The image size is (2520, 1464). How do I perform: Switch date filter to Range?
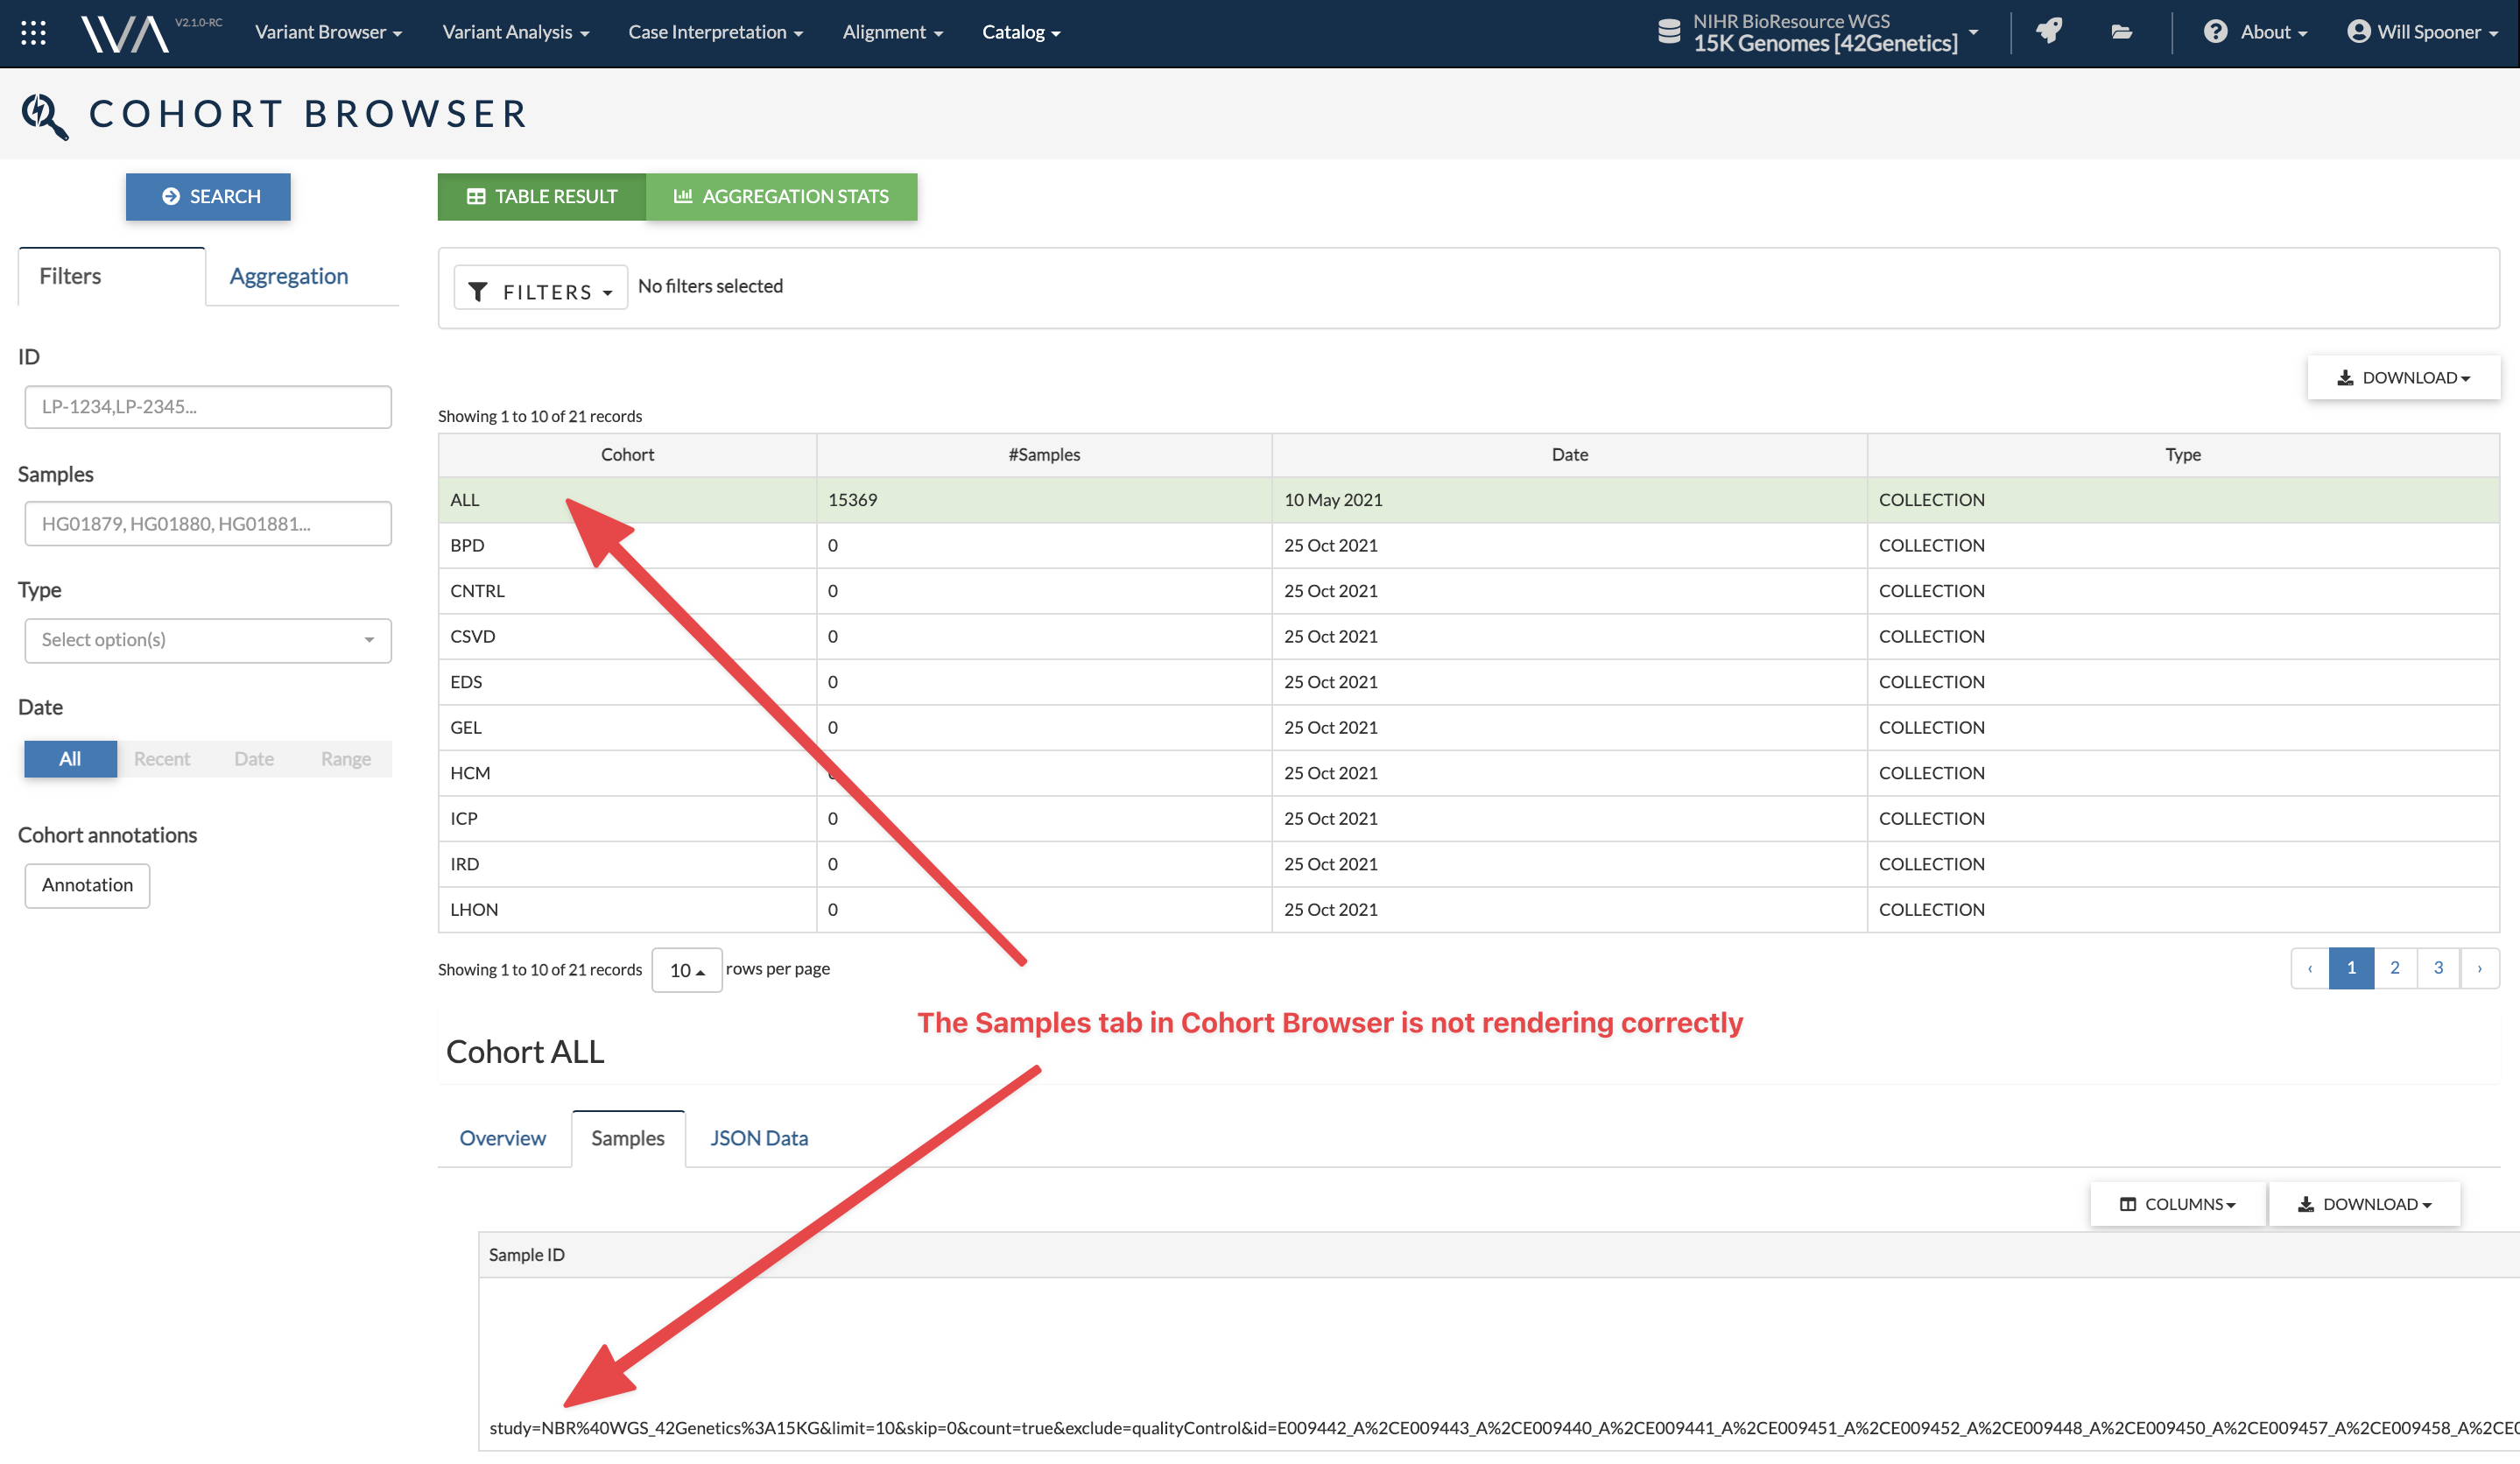point(344,759)
